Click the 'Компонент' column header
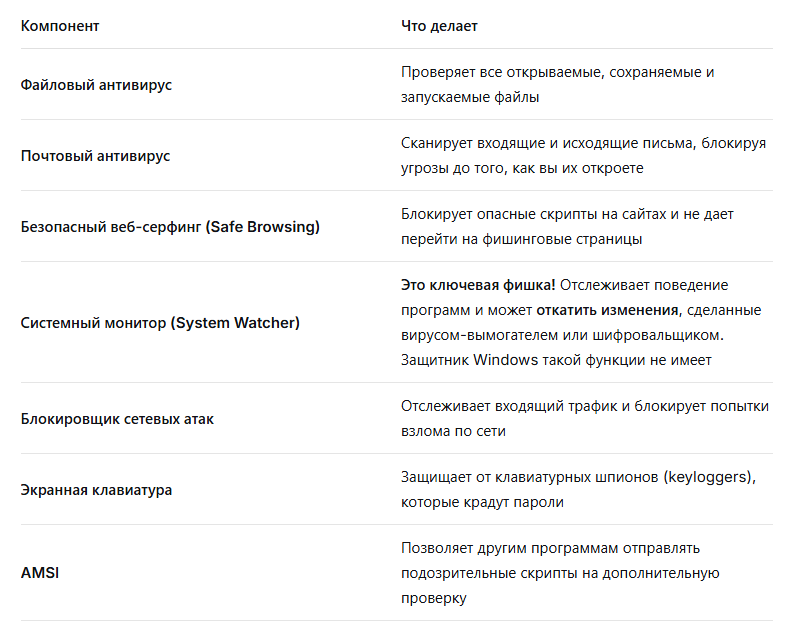Screen dimensions: 793x636 pyautogui.click(x=60, y=26)
